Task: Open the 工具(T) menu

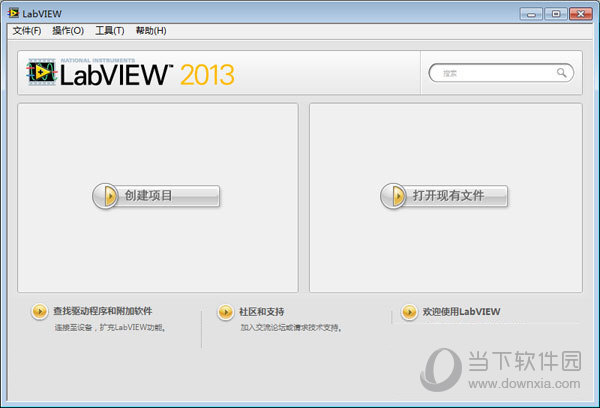Action: [110, 31]
